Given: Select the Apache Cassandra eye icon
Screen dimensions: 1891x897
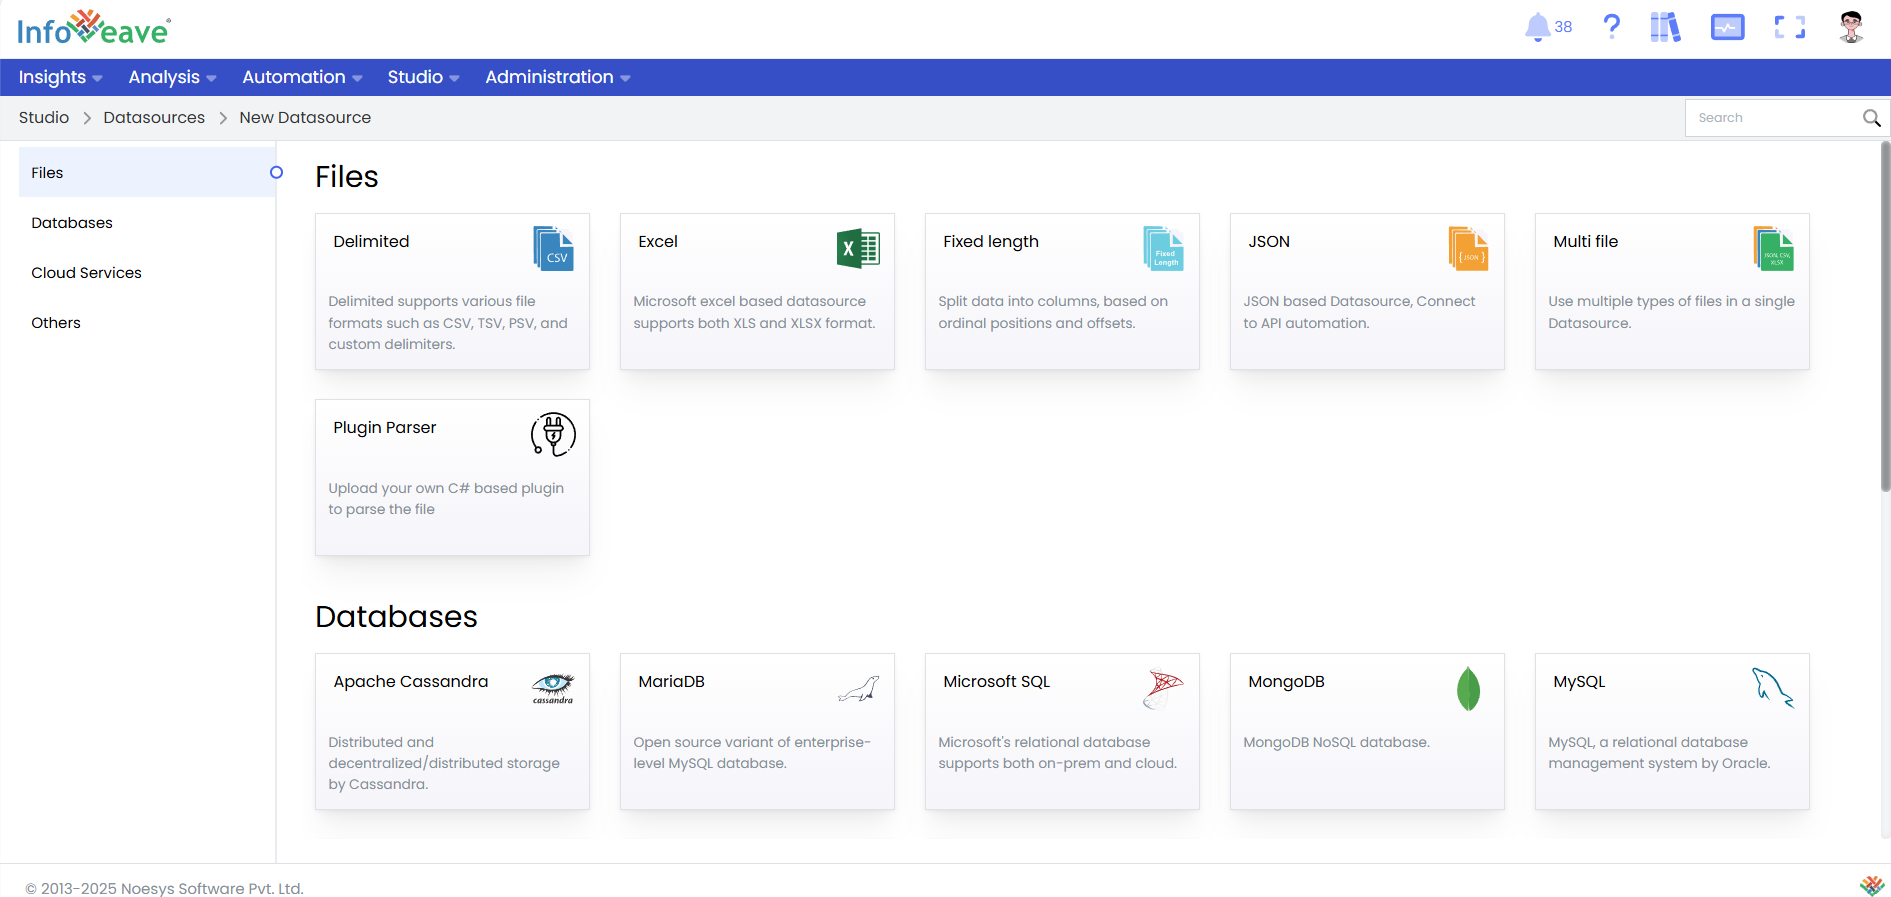Looking at the screenshot, I should 553,688.
